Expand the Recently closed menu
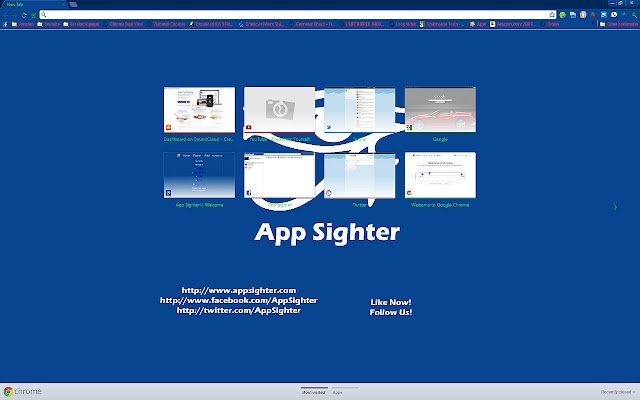This screenshot has height=400, width=640. 618,392
